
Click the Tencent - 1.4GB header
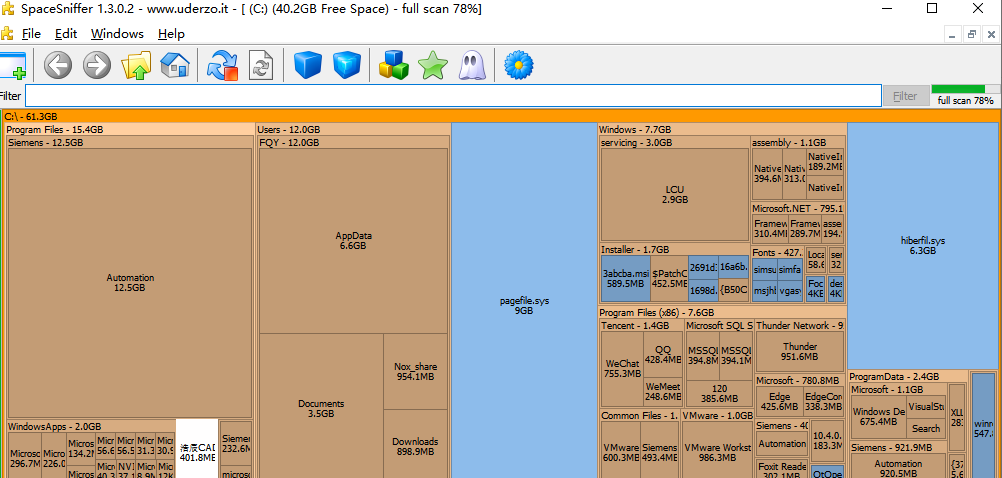click(x=641, y=325)
